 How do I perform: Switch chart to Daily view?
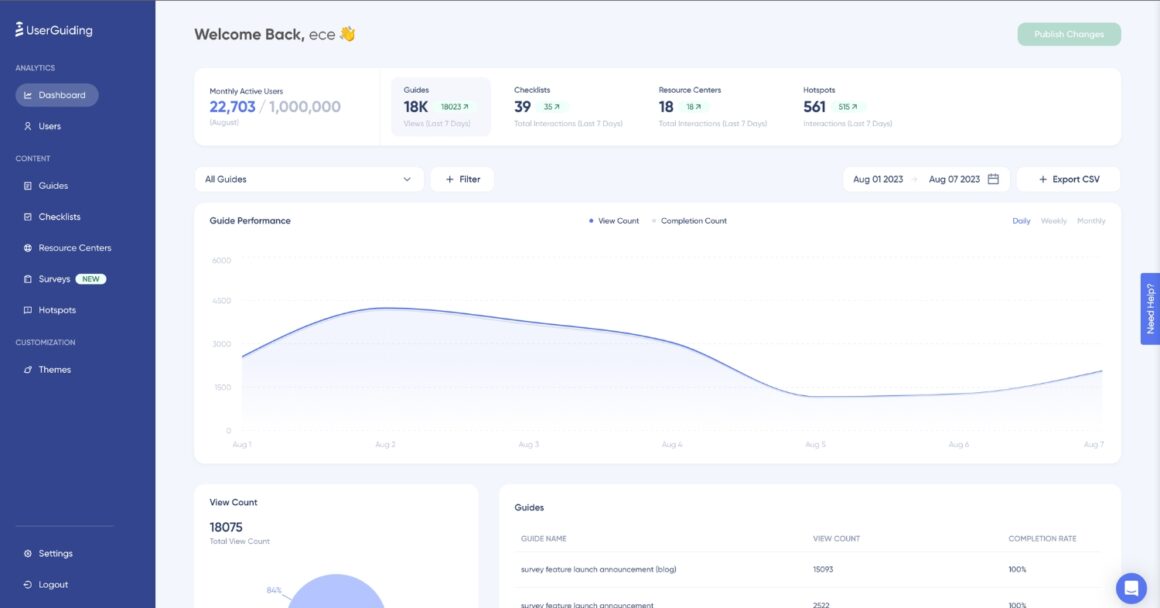[1021, 220]
